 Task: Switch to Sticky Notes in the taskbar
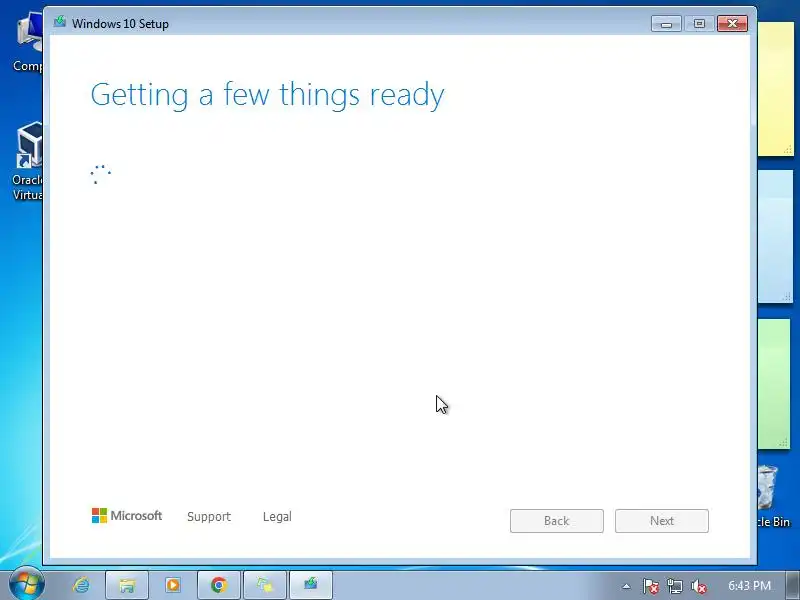coord(265,585)
